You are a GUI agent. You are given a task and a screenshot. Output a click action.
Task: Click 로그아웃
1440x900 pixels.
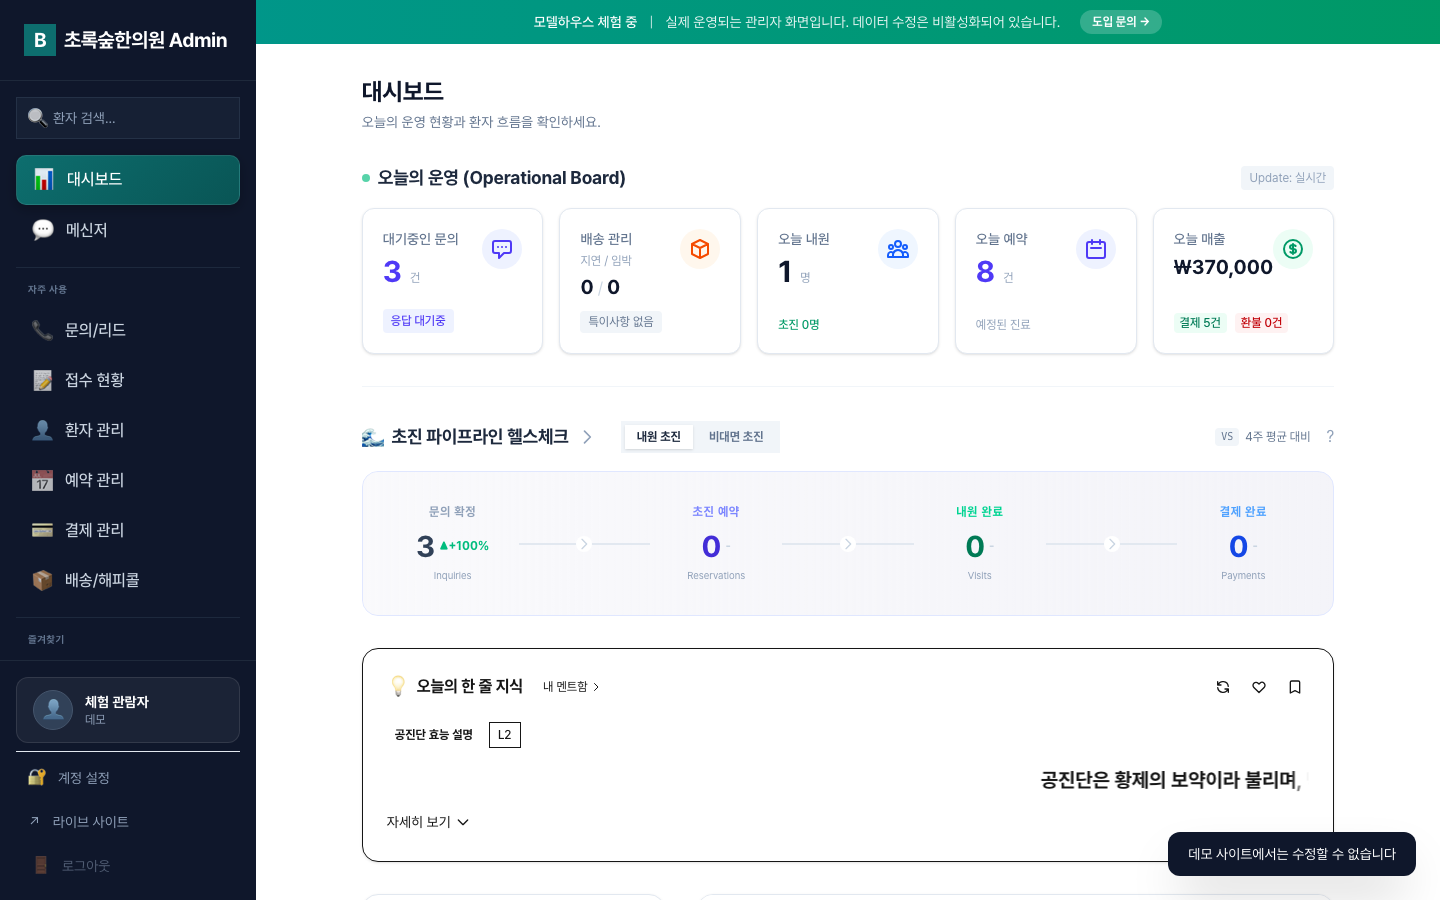[128, 866]
